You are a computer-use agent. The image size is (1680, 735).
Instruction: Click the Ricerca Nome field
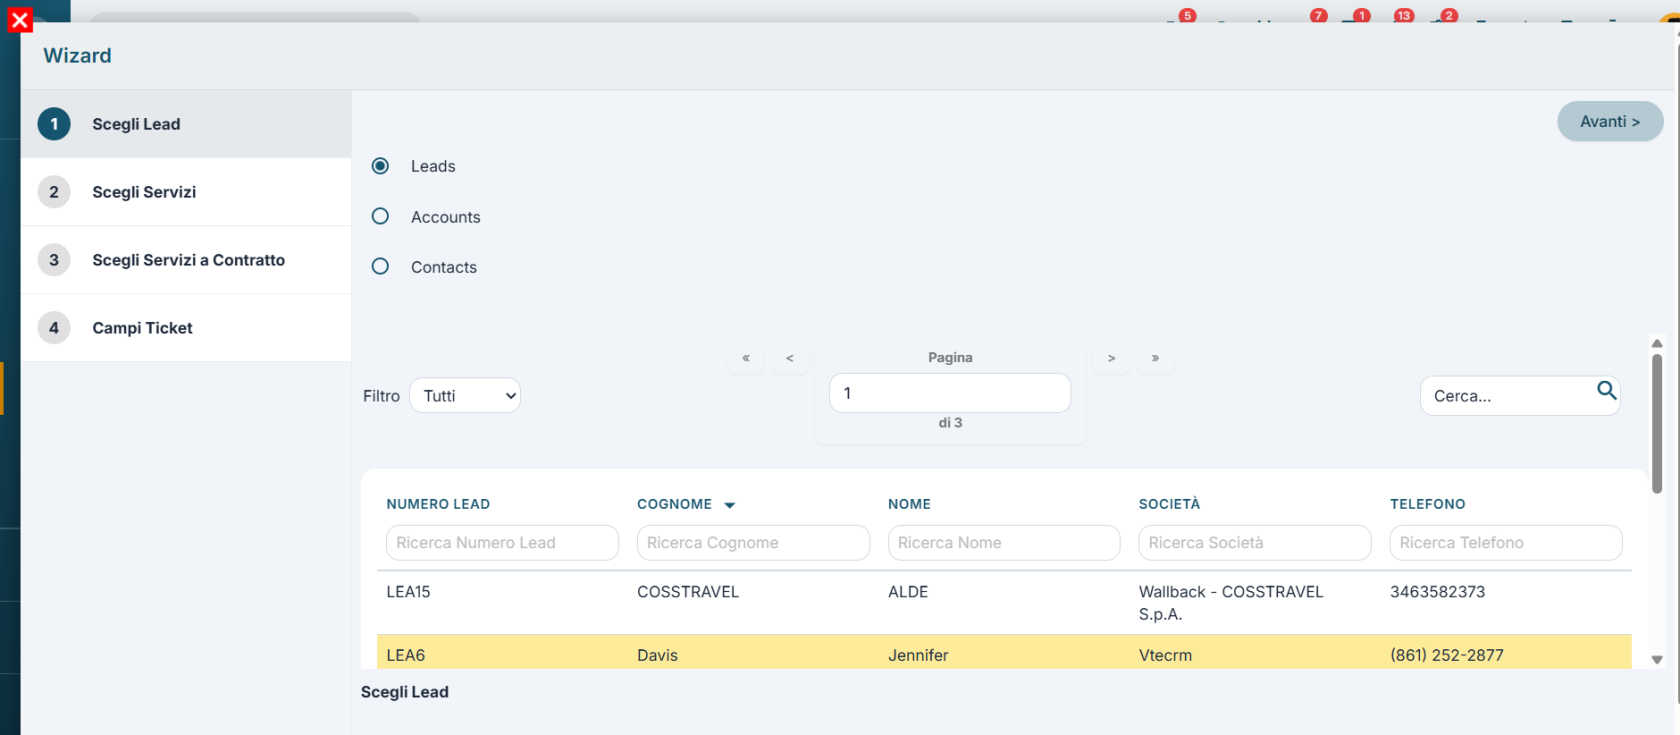click(1004, 543)
